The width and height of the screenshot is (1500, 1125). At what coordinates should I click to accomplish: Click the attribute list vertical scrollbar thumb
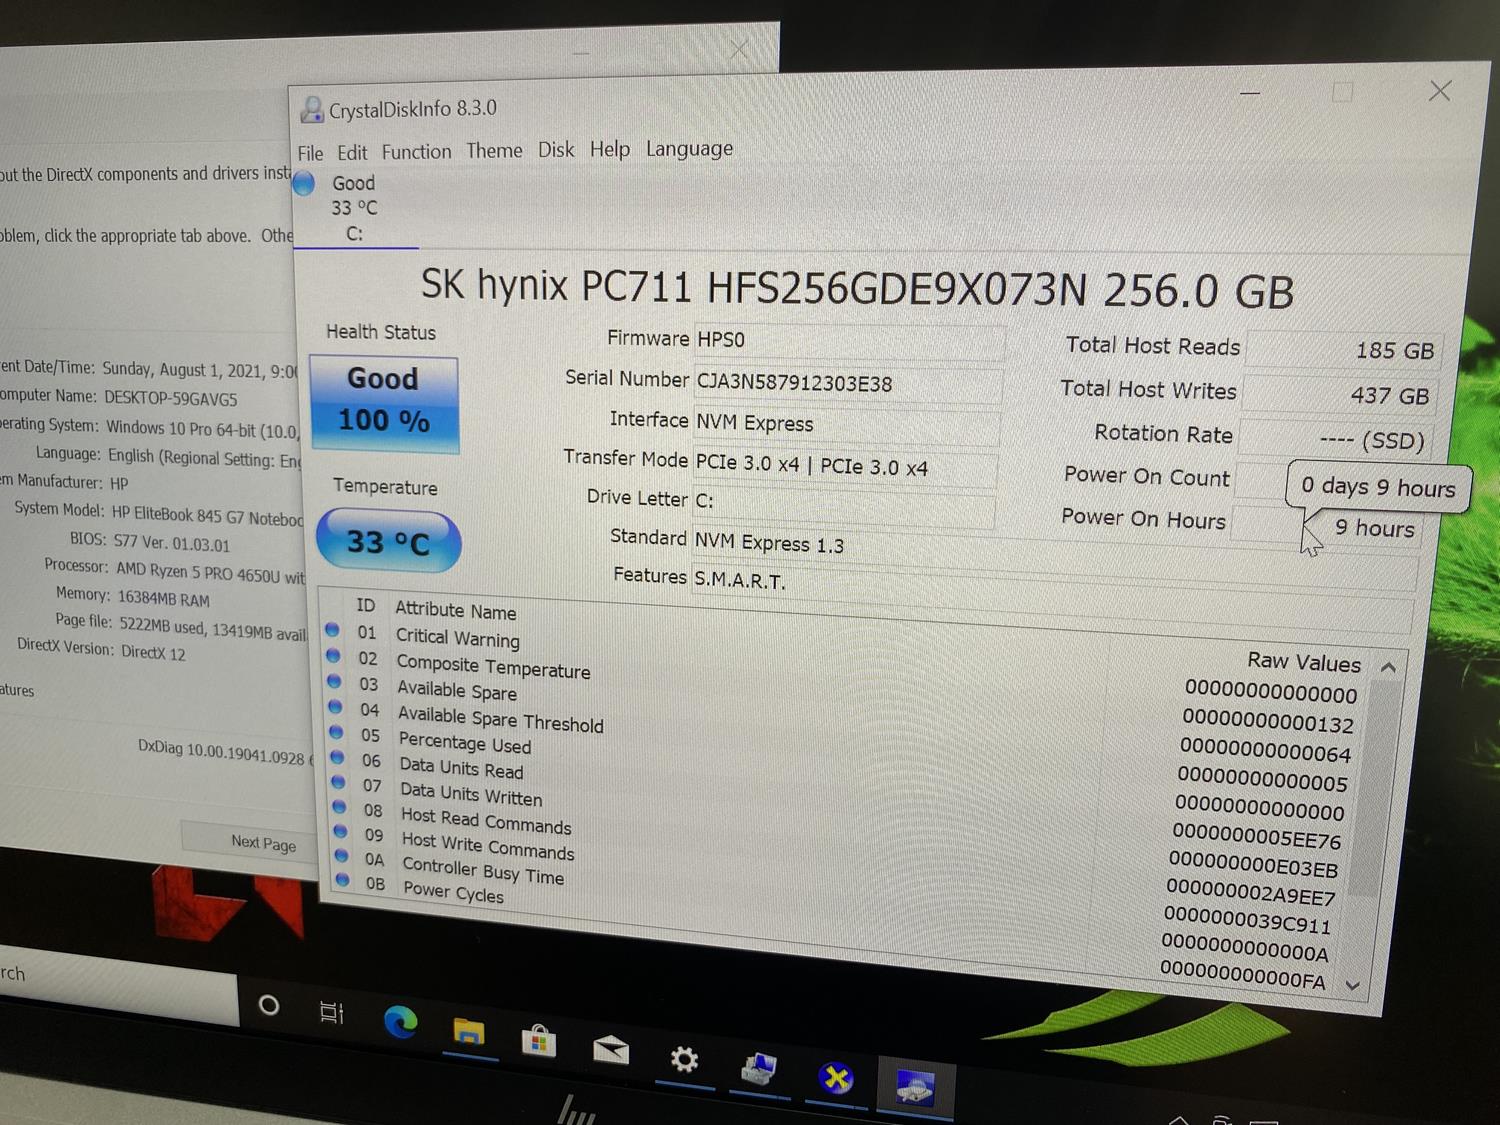(x=1373, y=790)
